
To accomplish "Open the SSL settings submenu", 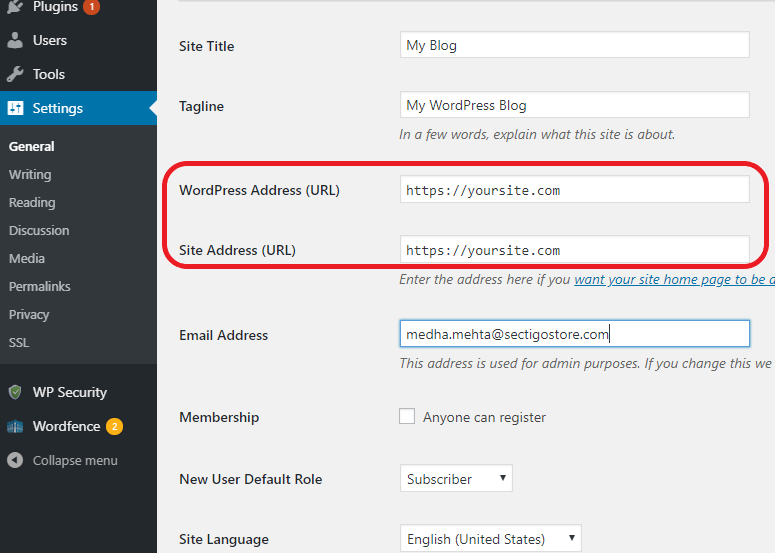I will click(x=20, y=342).
